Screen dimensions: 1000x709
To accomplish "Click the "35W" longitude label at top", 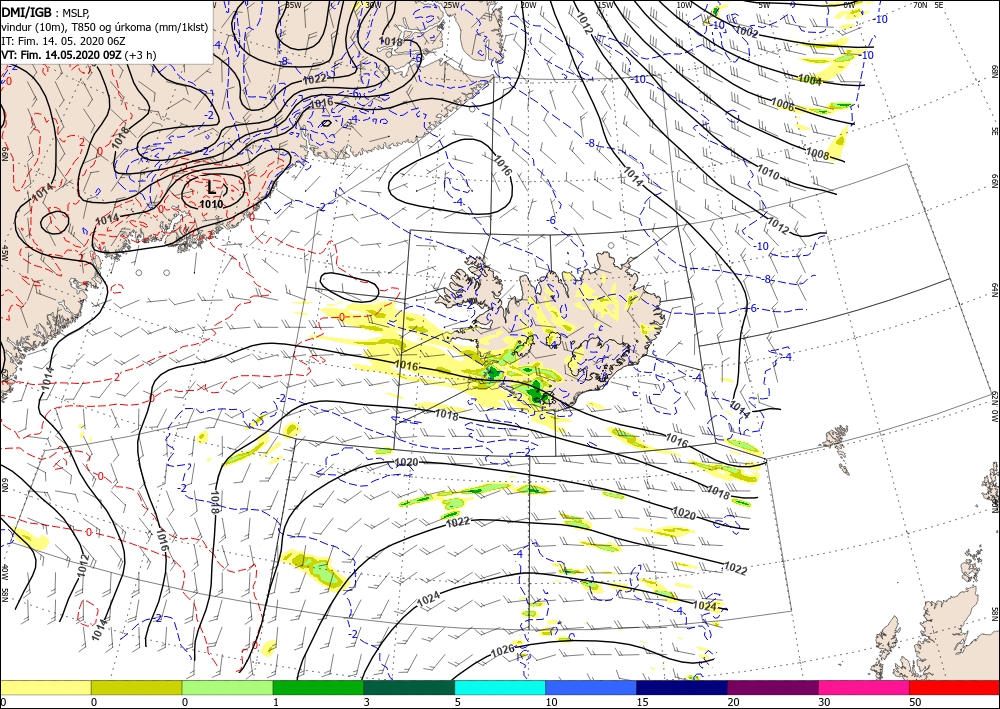I will (293, 5).
